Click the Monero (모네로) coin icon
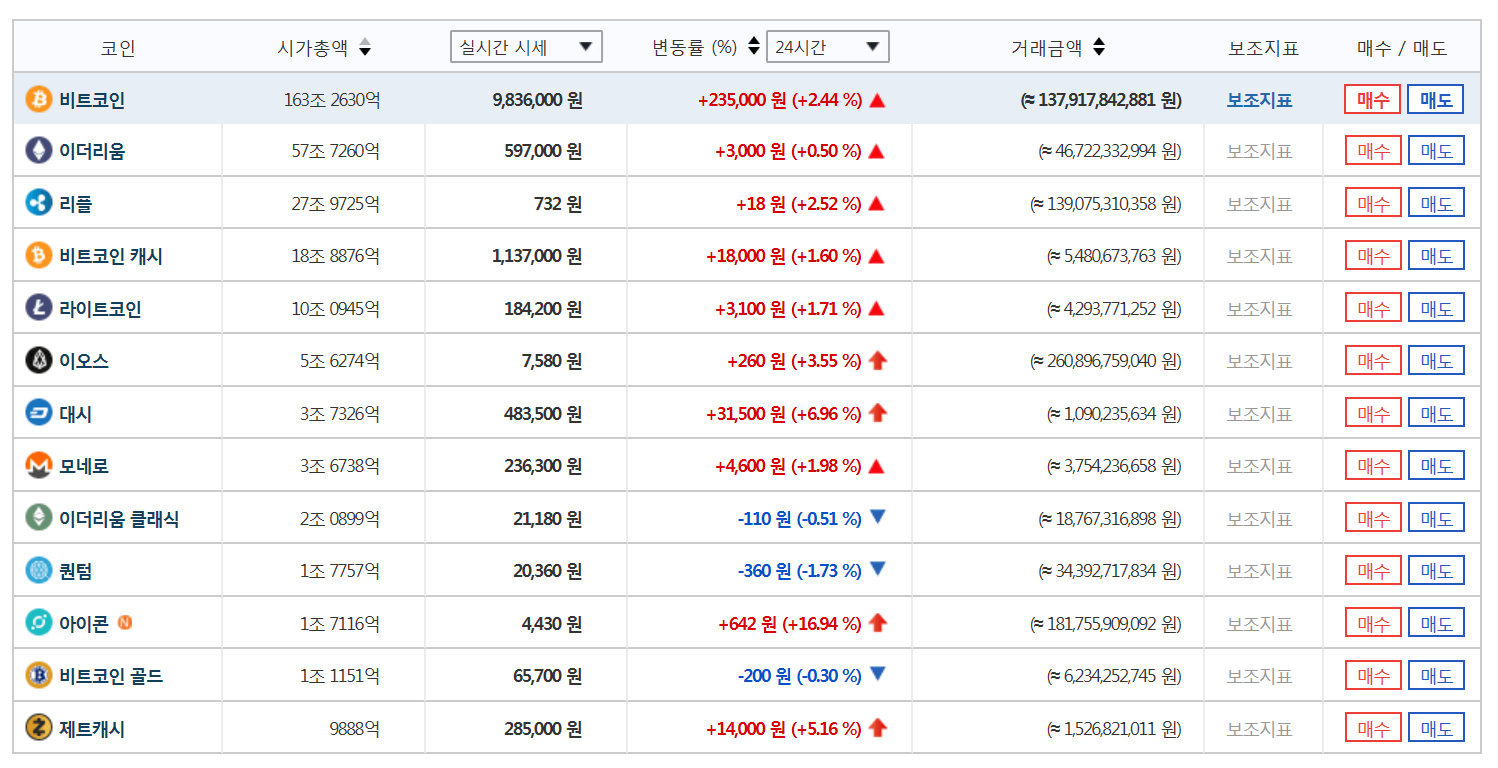 pos(39,464)
